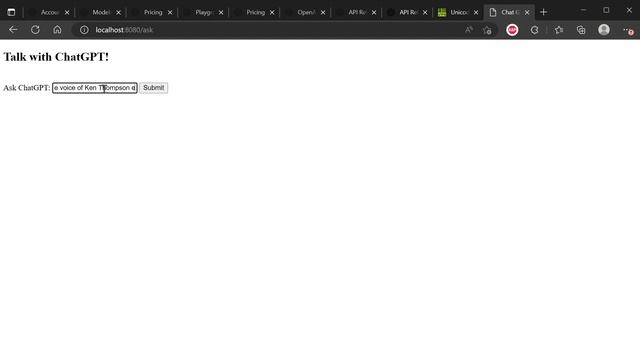640x360 pixels.
Task: Go to the browser Home page
Action: 57,30
